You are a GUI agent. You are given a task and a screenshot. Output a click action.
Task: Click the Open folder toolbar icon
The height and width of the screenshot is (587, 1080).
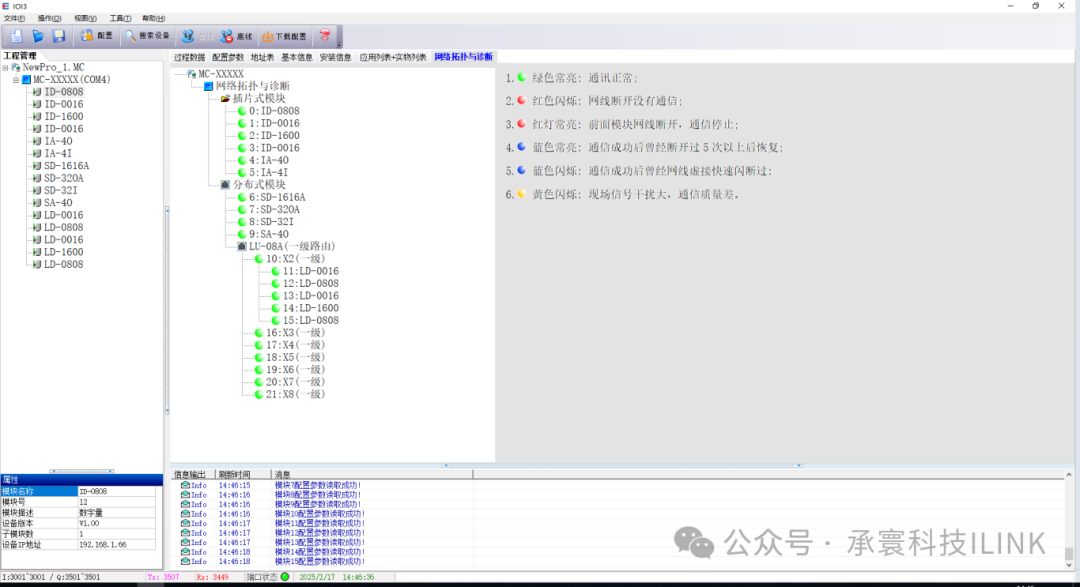point(38,36)
